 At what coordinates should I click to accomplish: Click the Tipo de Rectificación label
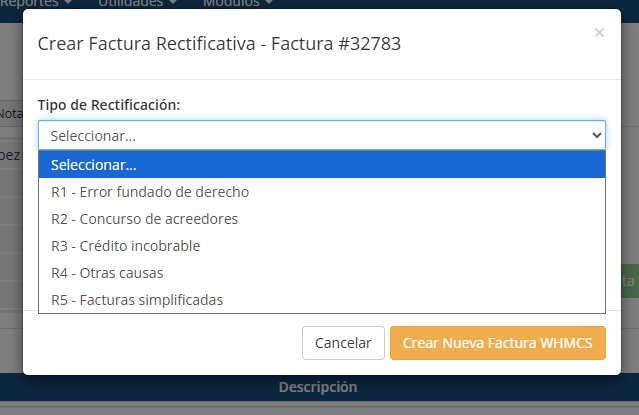(109, 105)
